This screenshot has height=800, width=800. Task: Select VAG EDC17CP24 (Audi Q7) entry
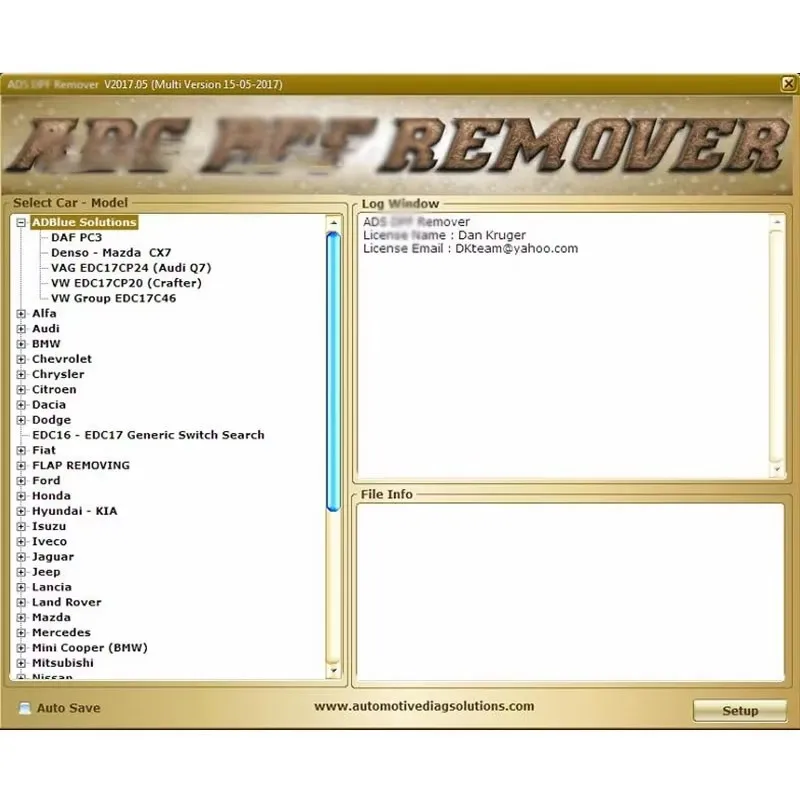point(131,268)
